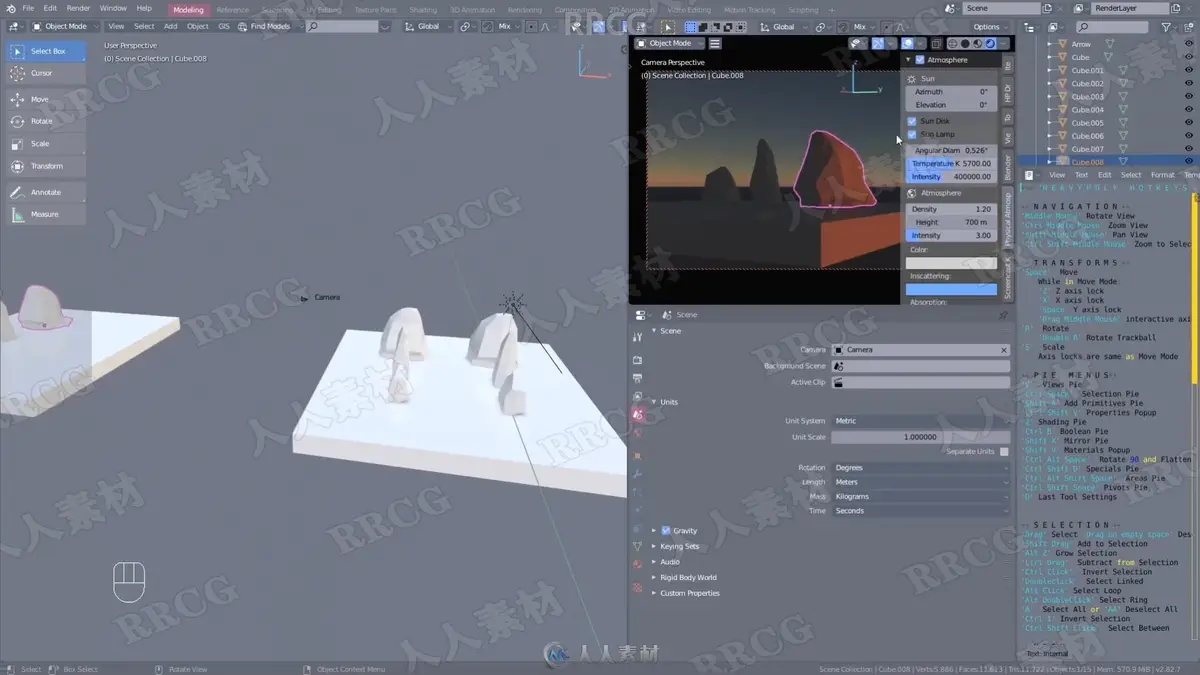Hide Cube.006 using its eye icon

point(1188,136)
